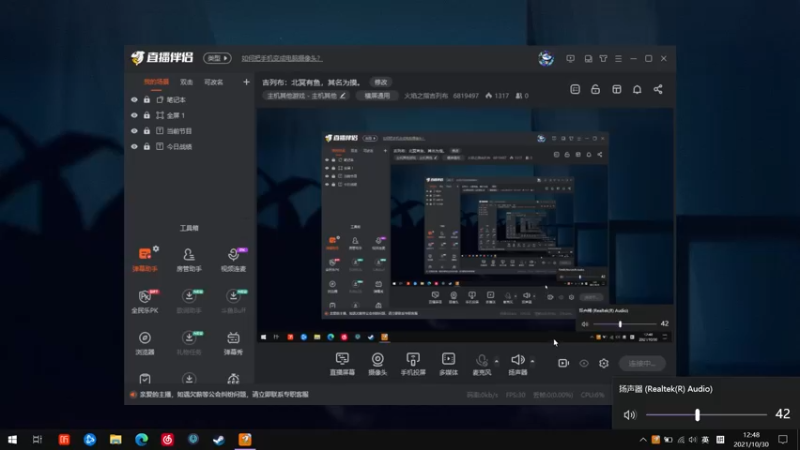The image size is (800, 450).
Task: Expand the microphone options arrow
Action: pyautogui.click(x=496, y=361)
